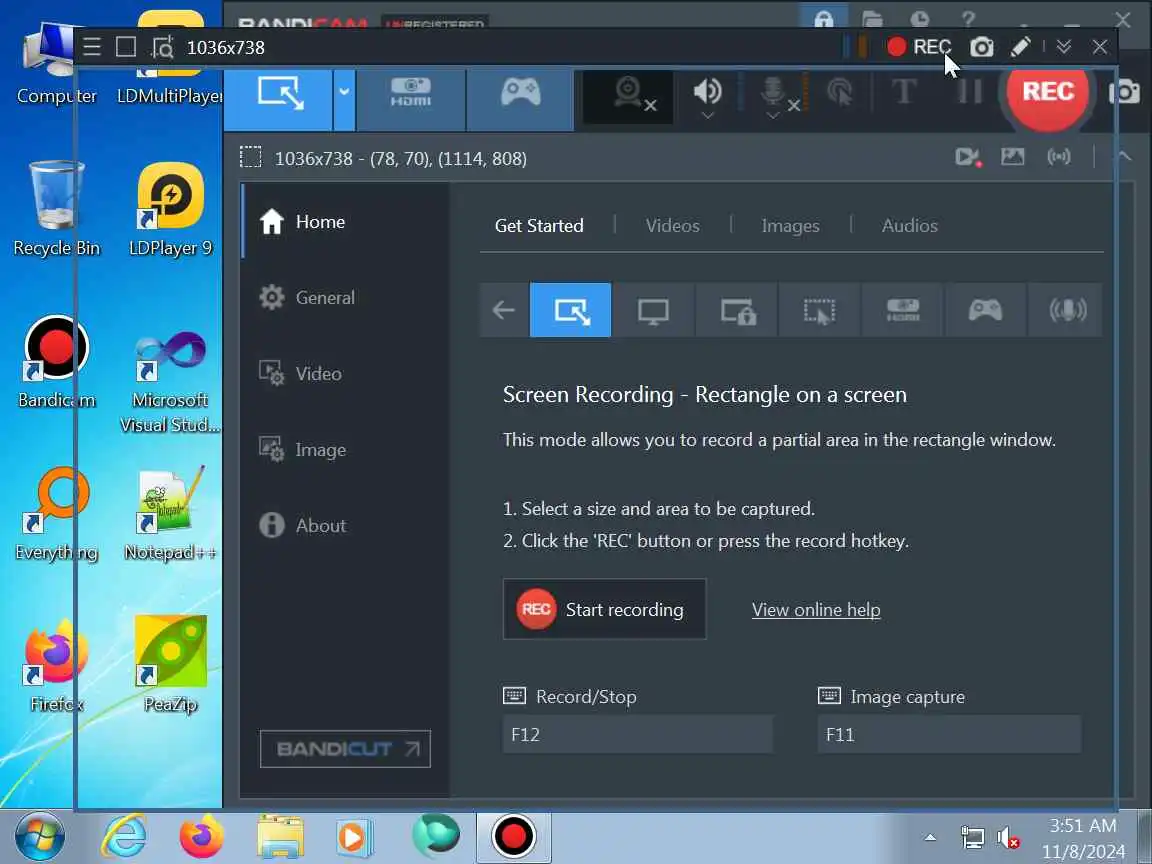Screen dimensions: 1152x864
Task: Expand the microphone settings chevron
Action: pyautogui.click(x=773, y=115)
